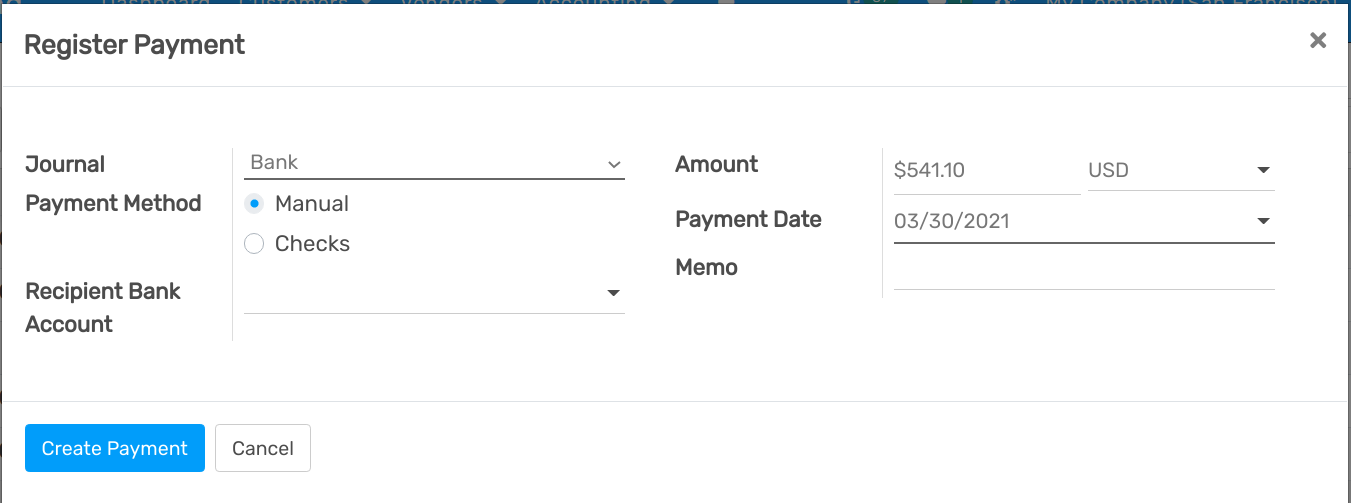Click the Journal field label
This screenshot has height=503, width=1351.
pyautogui.click(x=65, y=164)
